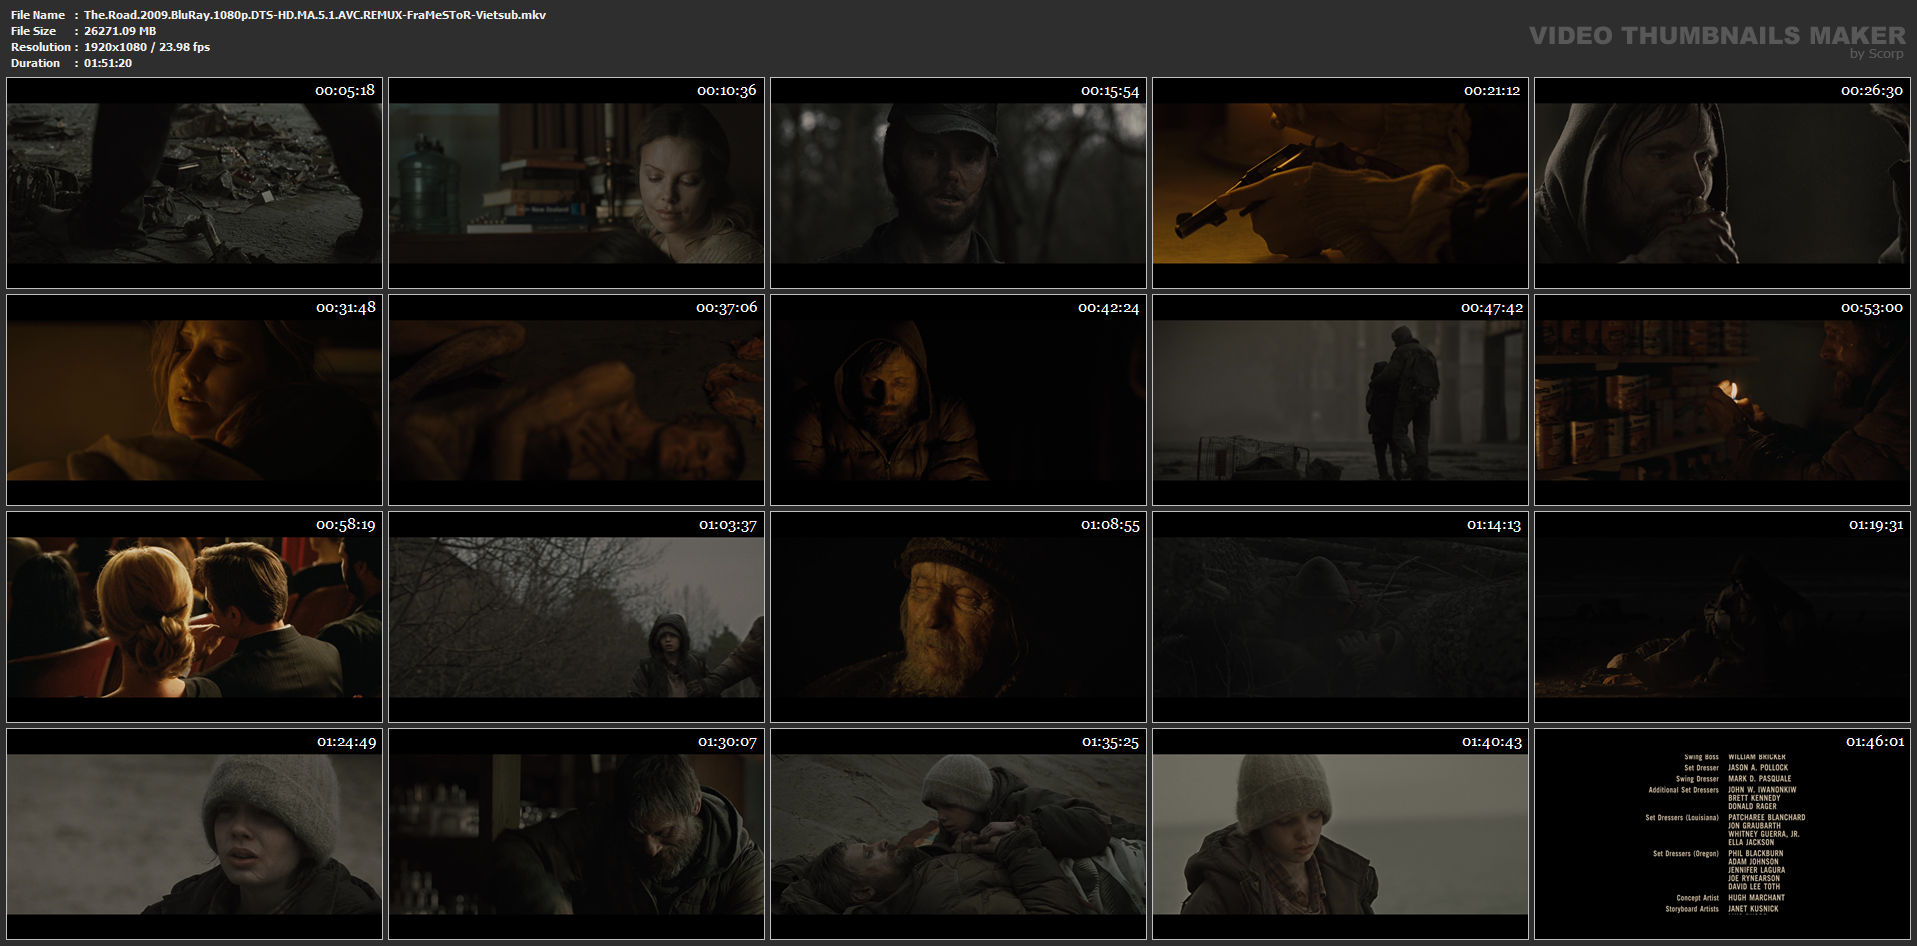Open the 01:08:55 thumbnail
This screenshot has width=1917, height=946.
pyautogui.click(x=958, y=617)
